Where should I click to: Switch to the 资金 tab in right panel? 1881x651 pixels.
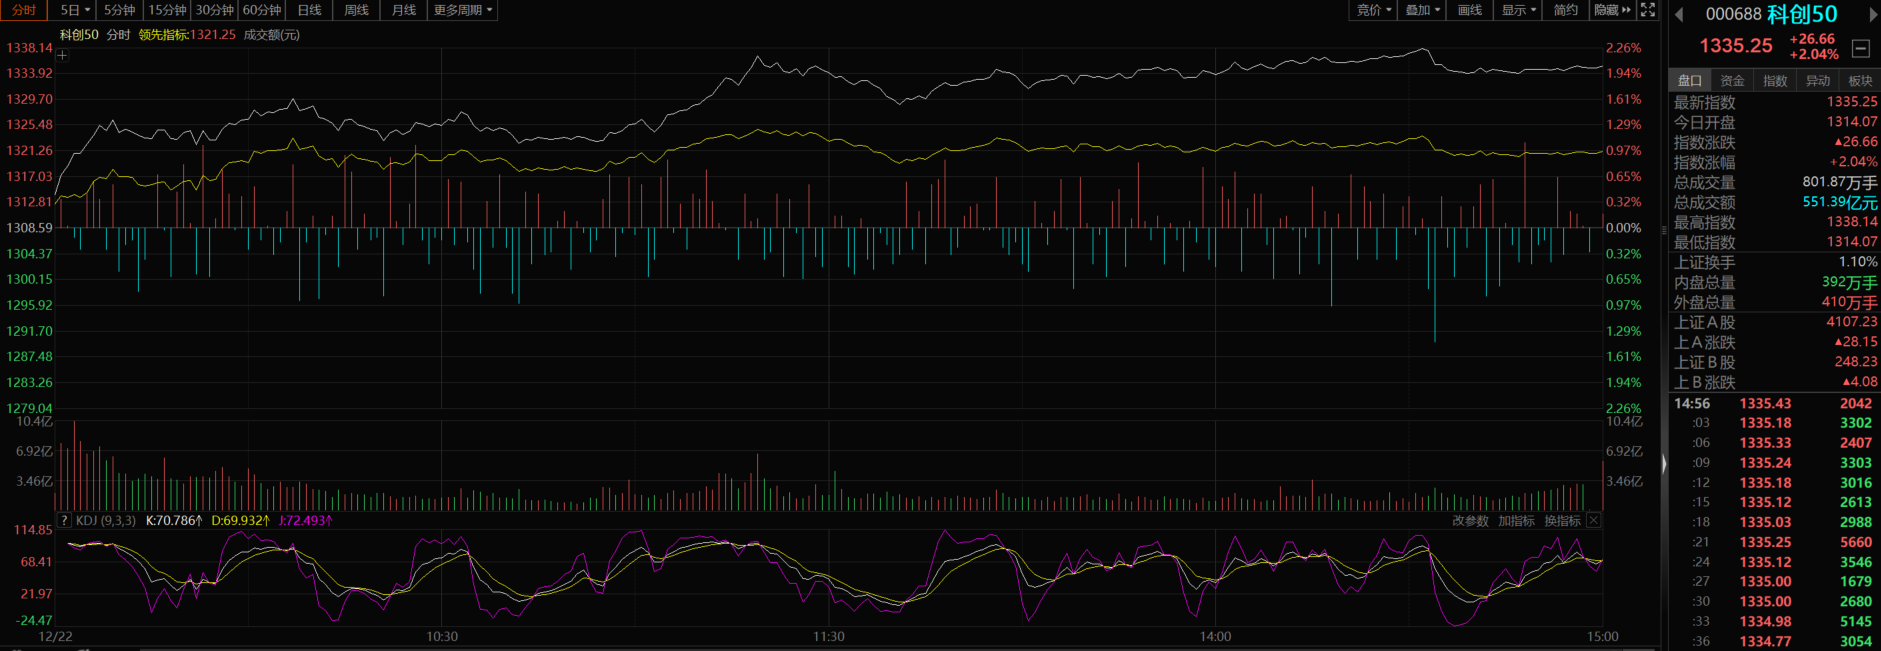tap(1732, 81)
